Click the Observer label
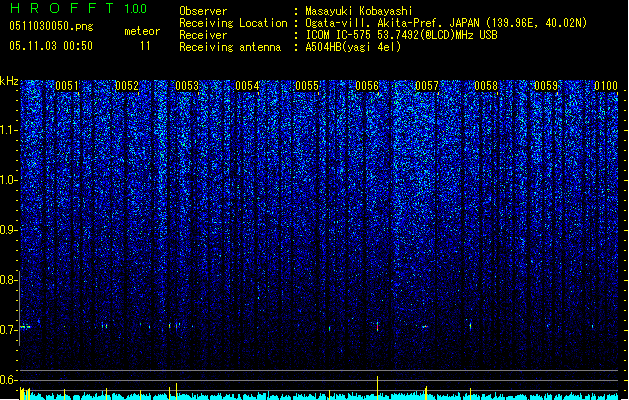This screenshot has height=400, width=629. click(x=203, y=11)
